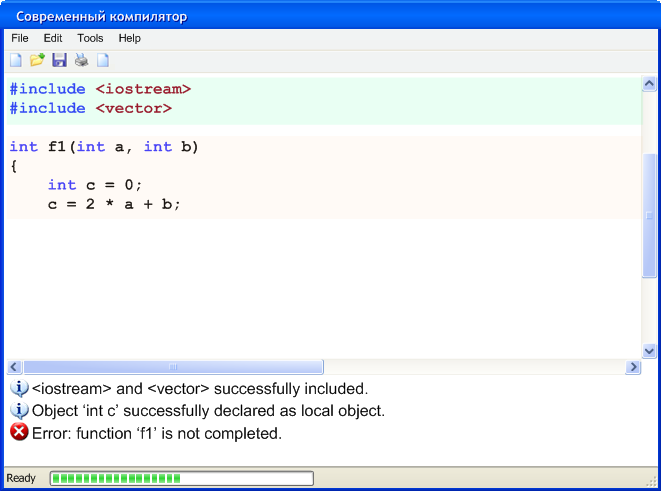661x491 pixels.
Task: Click the '#include <vector>' code line
Action: 91,109
